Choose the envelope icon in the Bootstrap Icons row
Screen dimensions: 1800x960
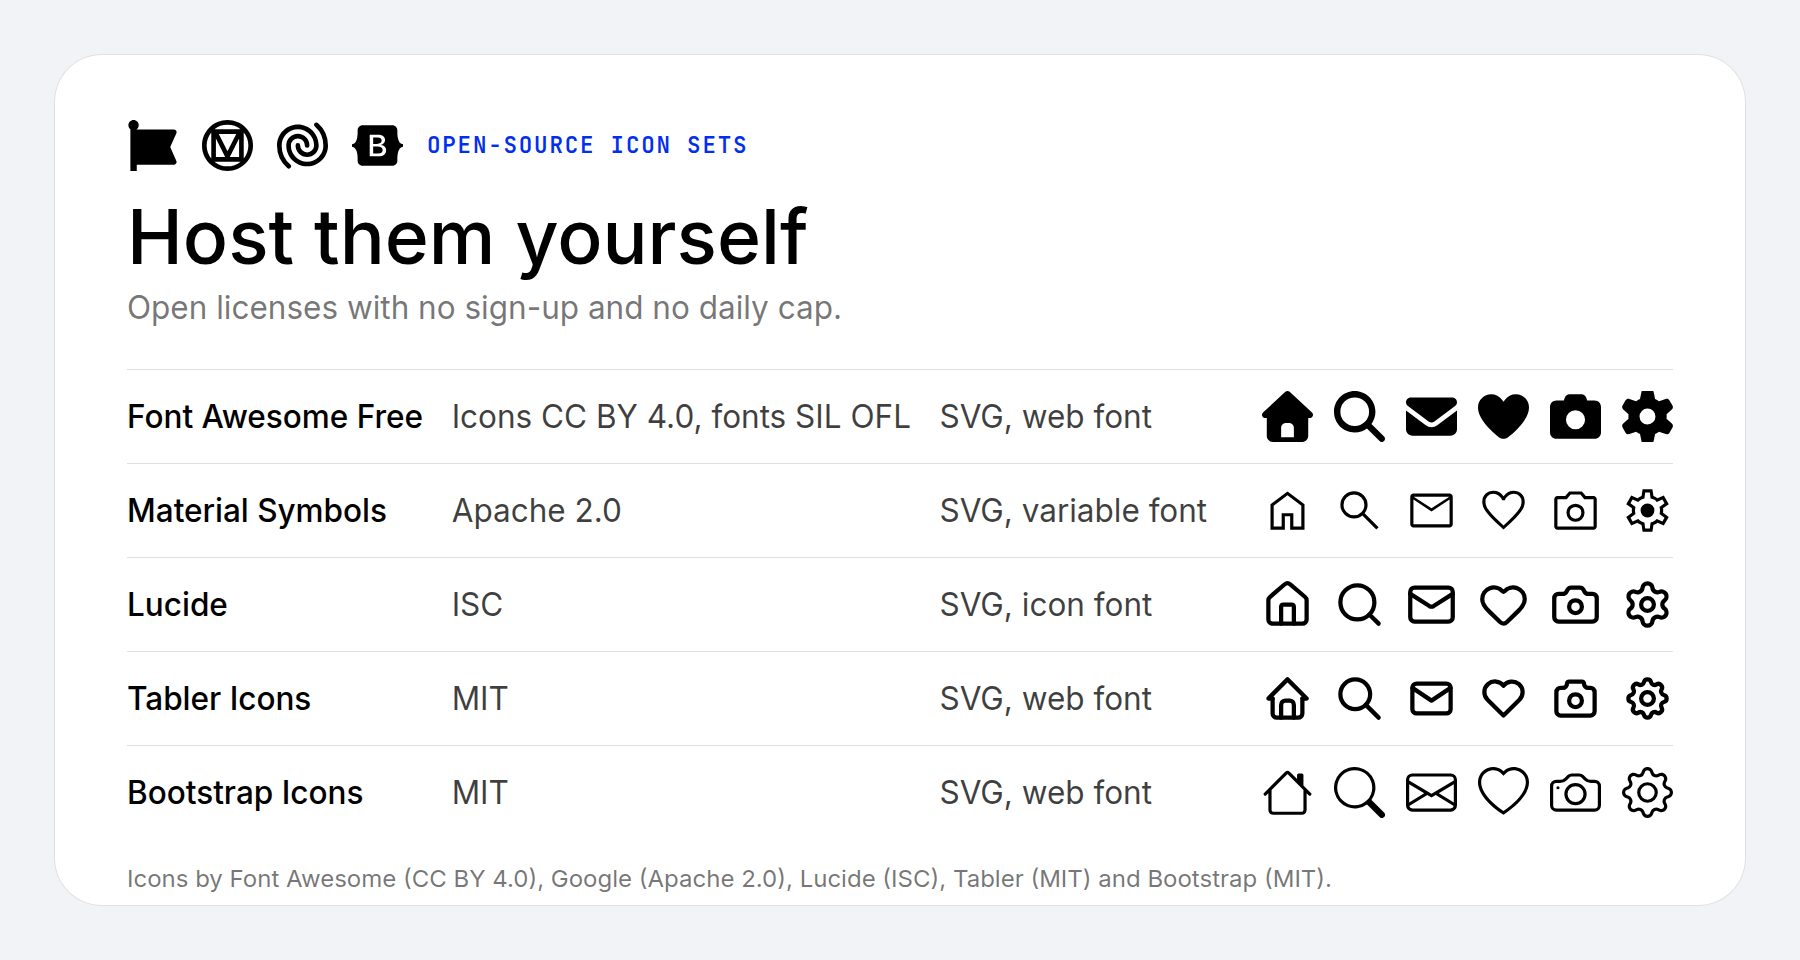click(1432, 793)
